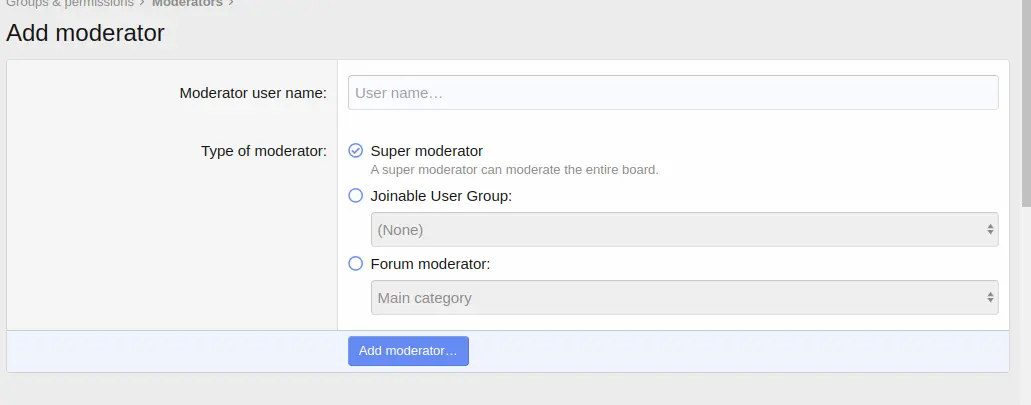Screen dimensions: 1031x405
Task: Select the Super moderator radio button
Action: (355, 151)
